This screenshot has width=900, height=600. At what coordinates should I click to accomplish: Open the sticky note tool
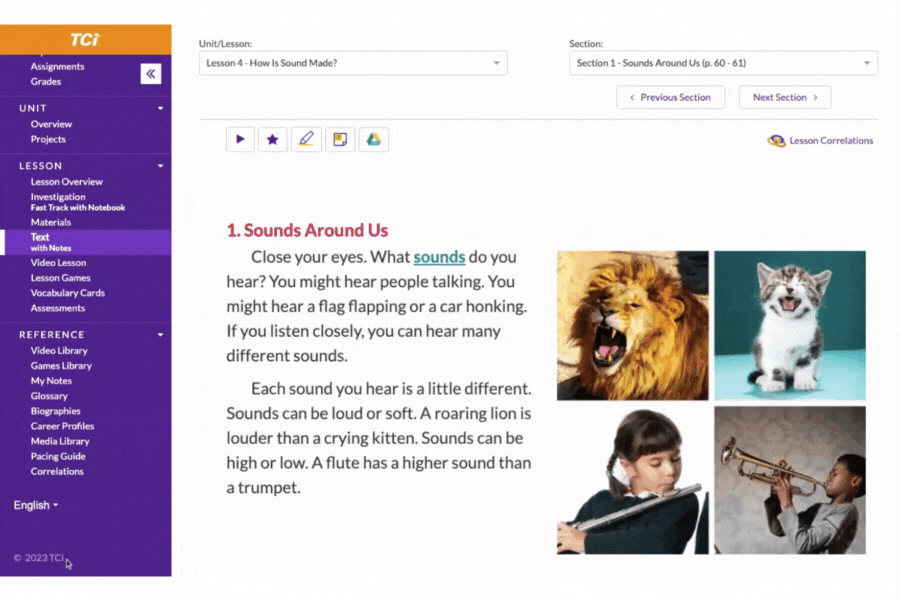340,140
